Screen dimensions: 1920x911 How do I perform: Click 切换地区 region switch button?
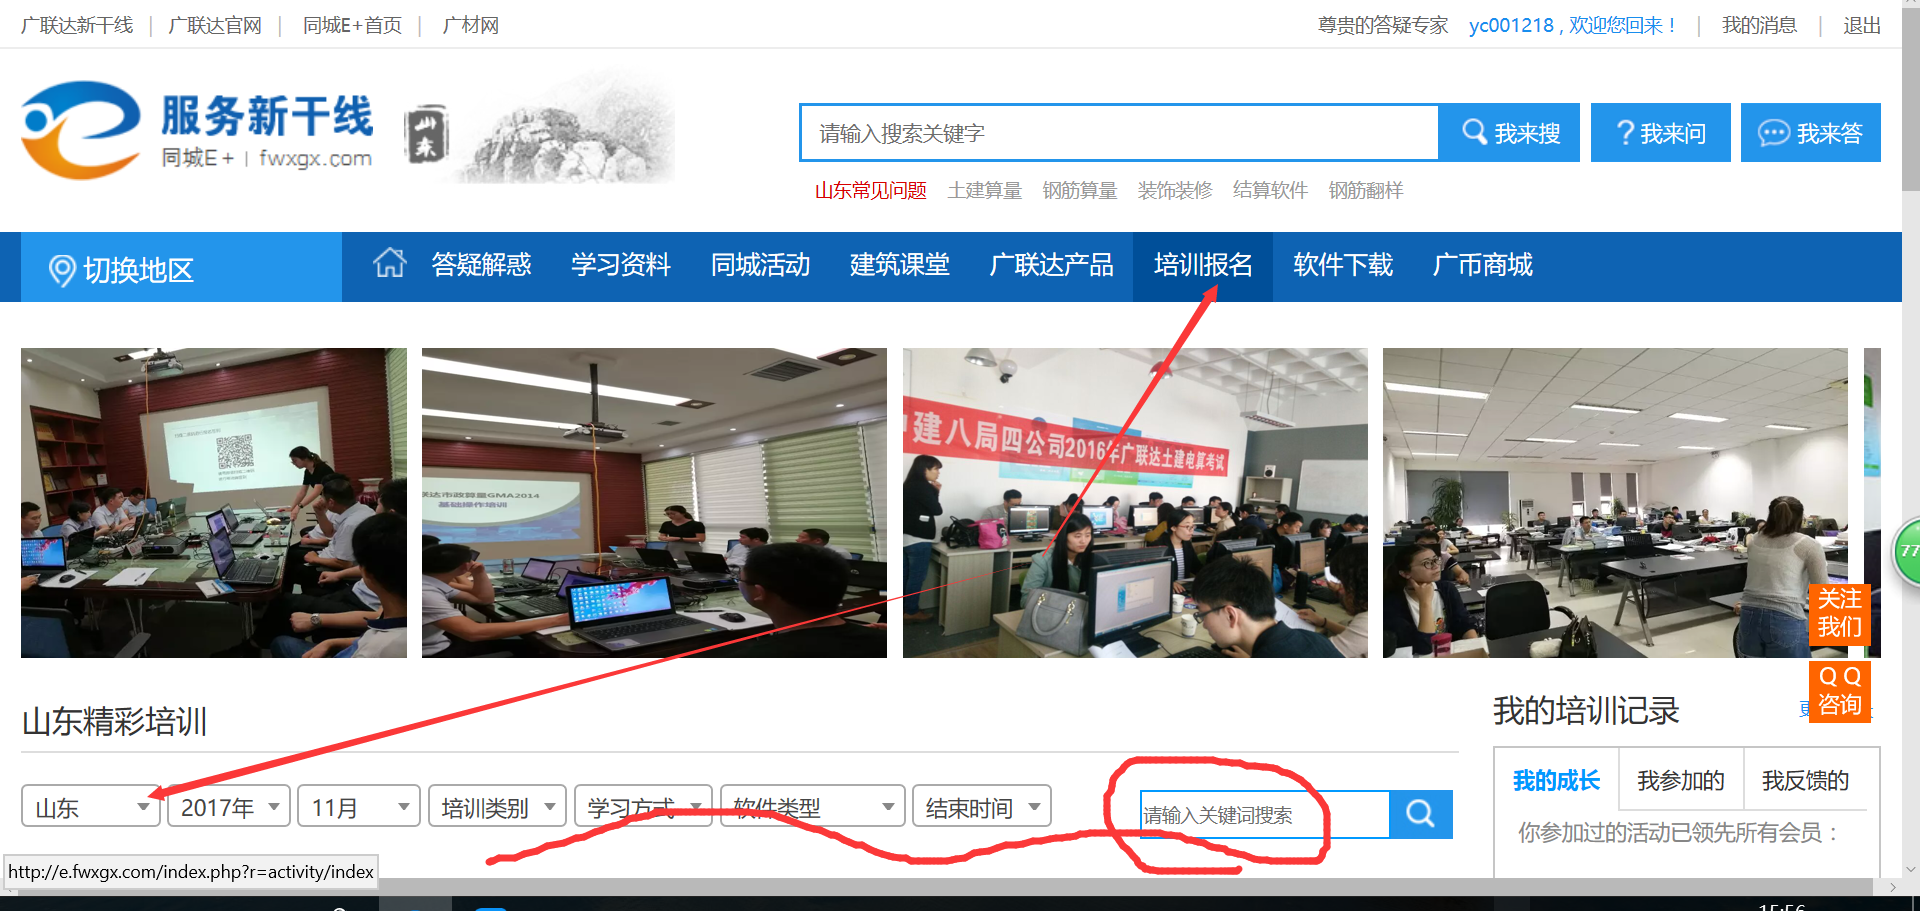click(x=182, y=268)
